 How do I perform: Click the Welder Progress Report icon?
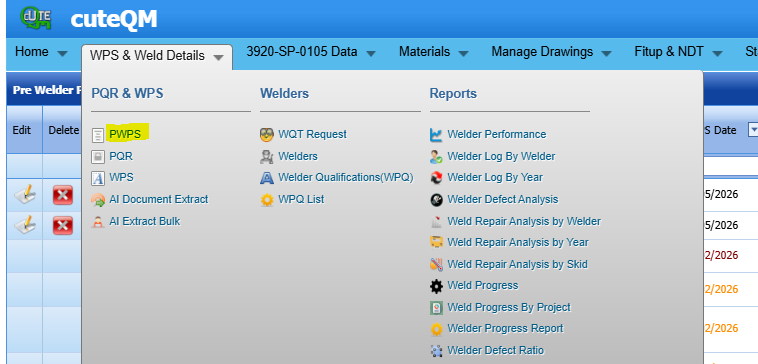click(x=436, y=329)
